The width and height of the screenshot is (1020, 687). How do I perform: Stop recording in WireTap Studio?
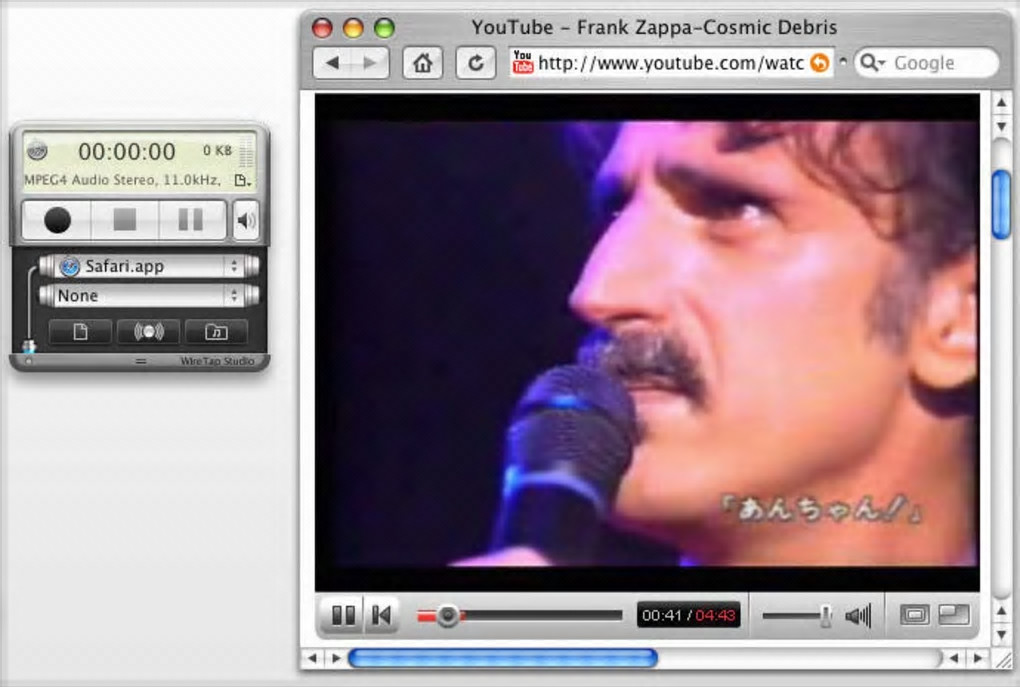click(x=124, y=220)
